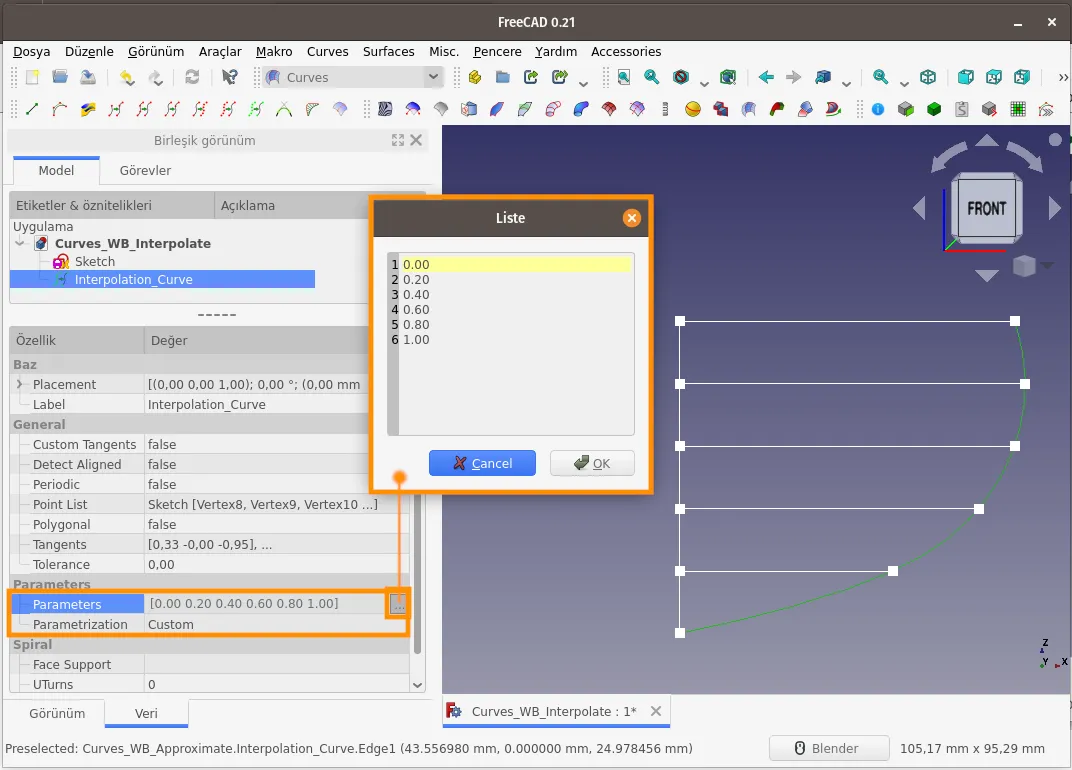Click the green dotted interpolate curve icon

tap(256, 109)
